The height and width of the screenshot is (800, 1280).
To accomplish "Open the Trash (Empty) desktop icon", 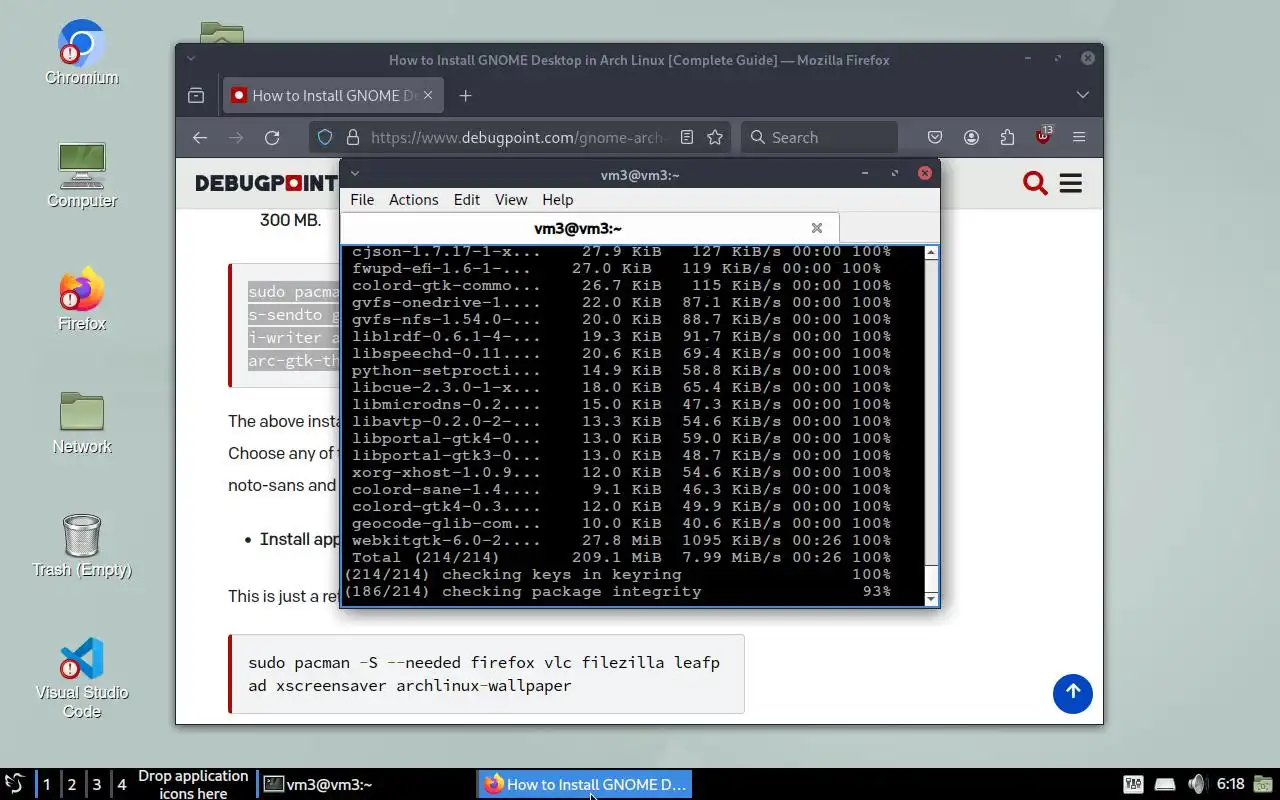I will pos(81,545).
